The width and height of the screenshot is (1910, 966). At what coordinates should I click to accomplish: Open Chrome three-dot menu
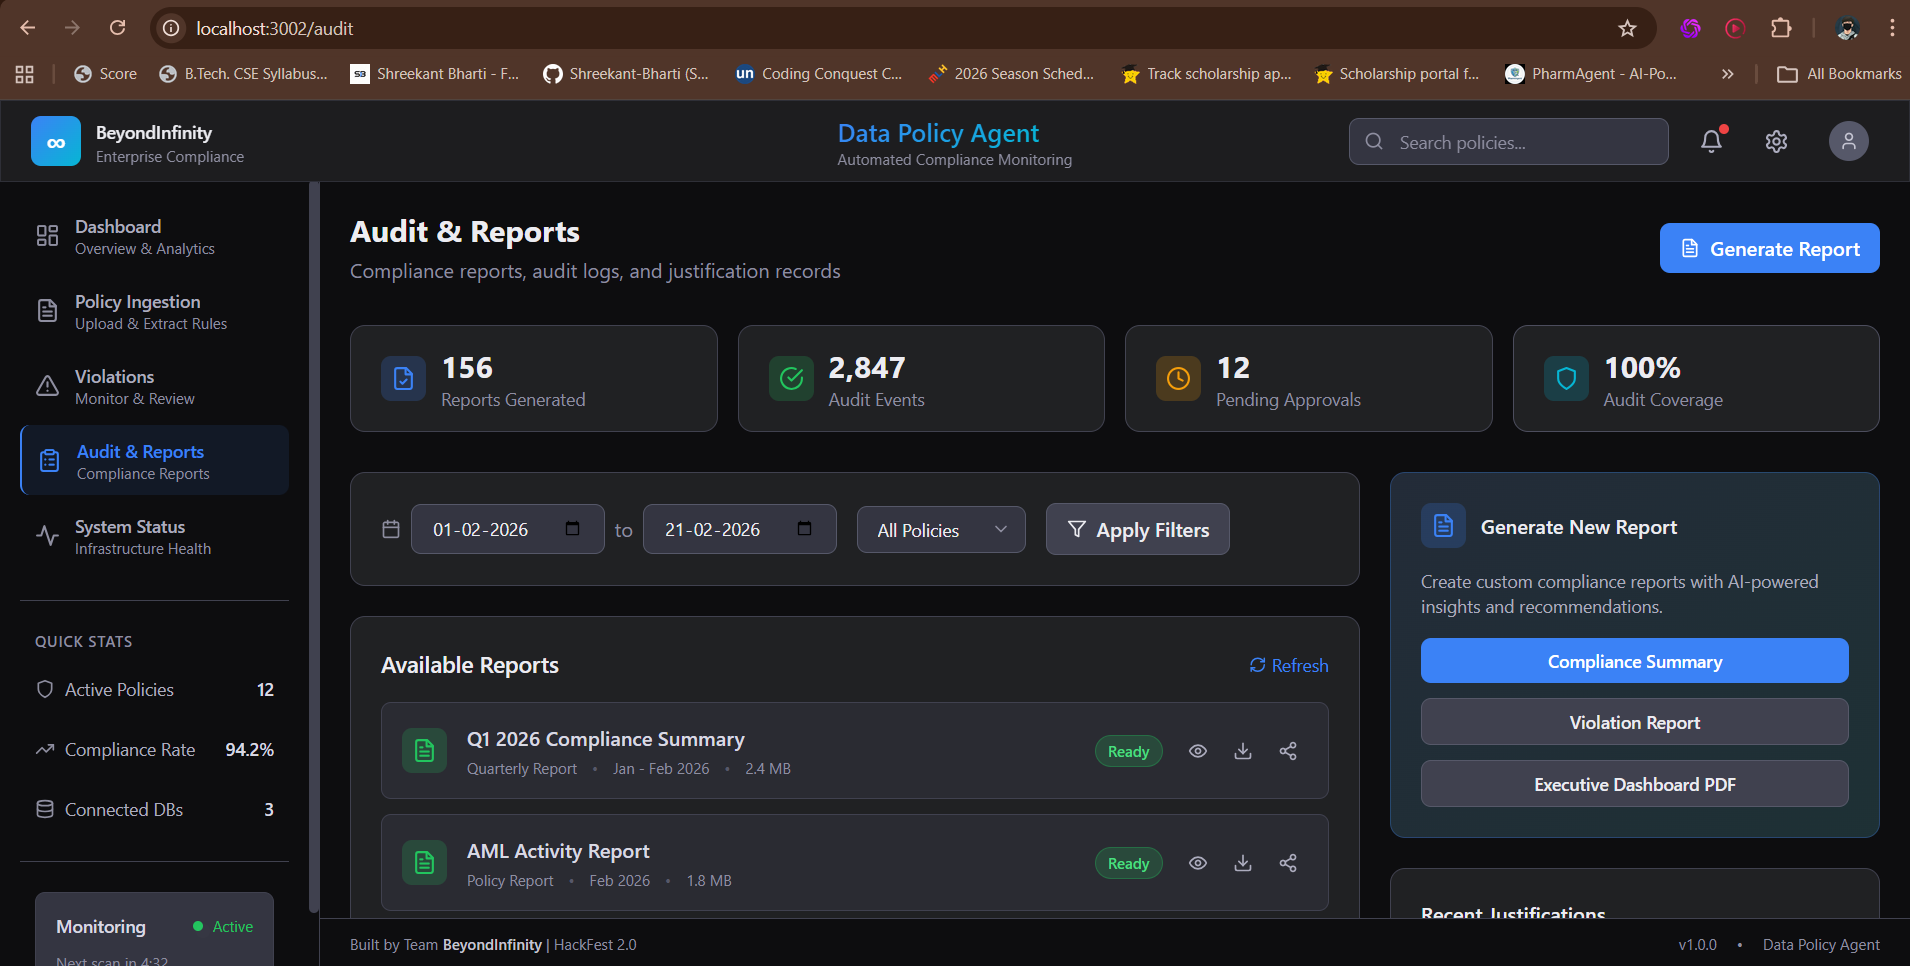[x=1892, y=28]
